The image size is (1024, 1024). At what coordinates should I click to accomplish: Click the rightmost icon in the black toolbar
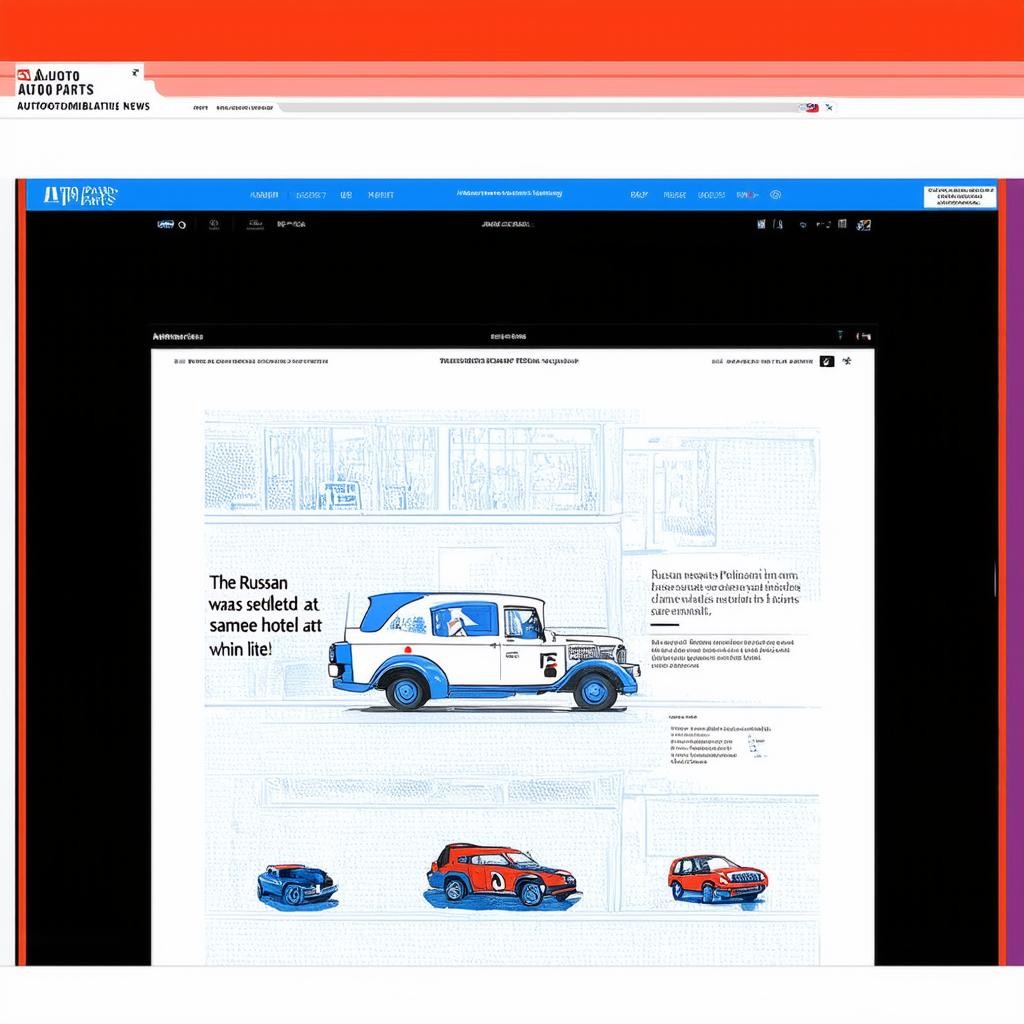coord(864,225)
